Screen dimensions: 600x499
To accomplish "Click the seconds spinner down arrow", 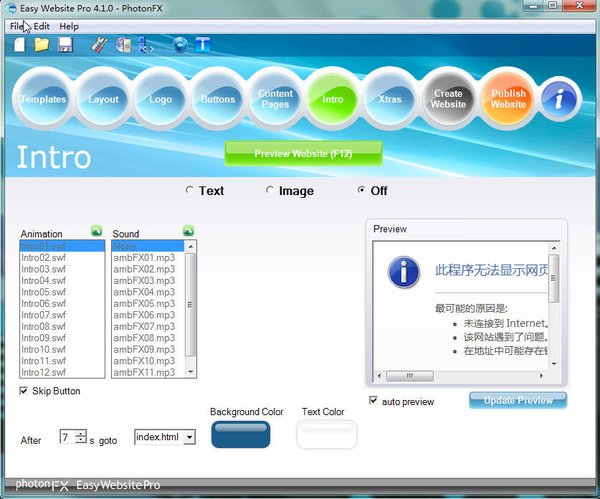I will (81, 440).
